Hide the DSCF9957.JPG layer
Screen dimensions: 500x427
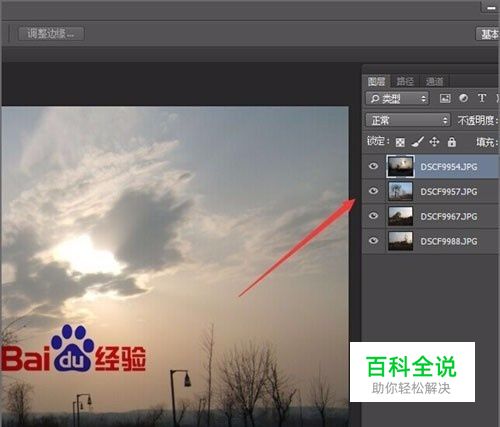(373, 191)
